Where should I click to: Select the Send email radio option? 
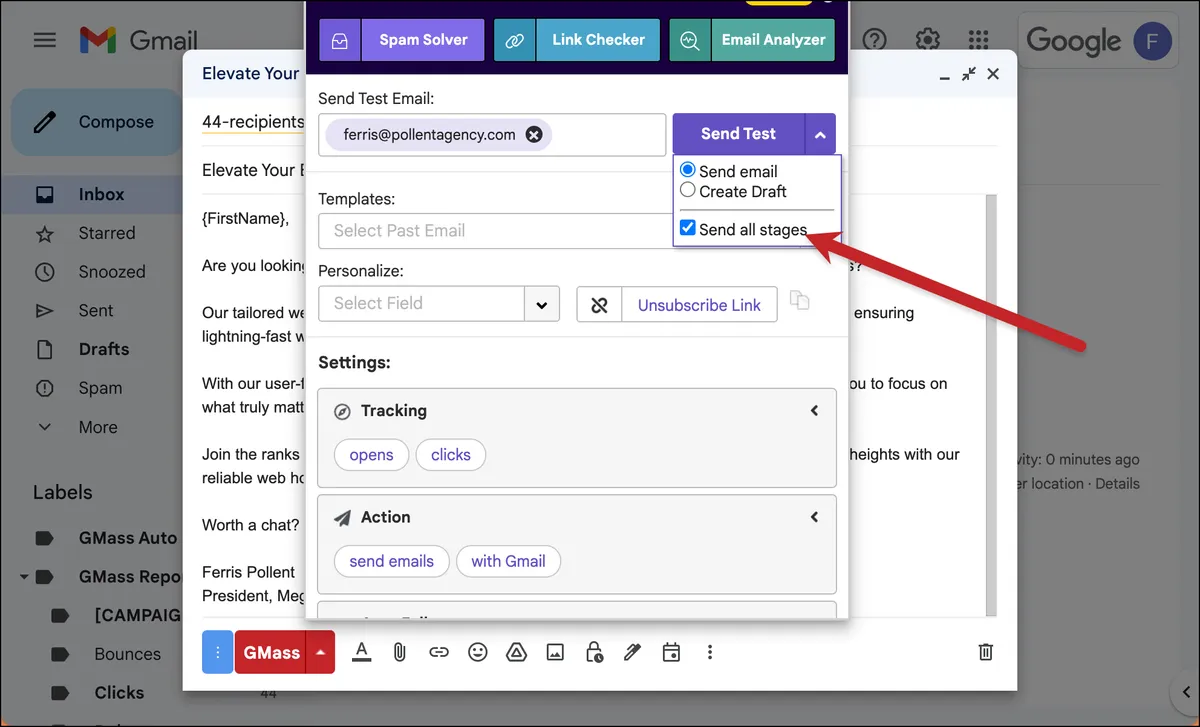point(688,170)
